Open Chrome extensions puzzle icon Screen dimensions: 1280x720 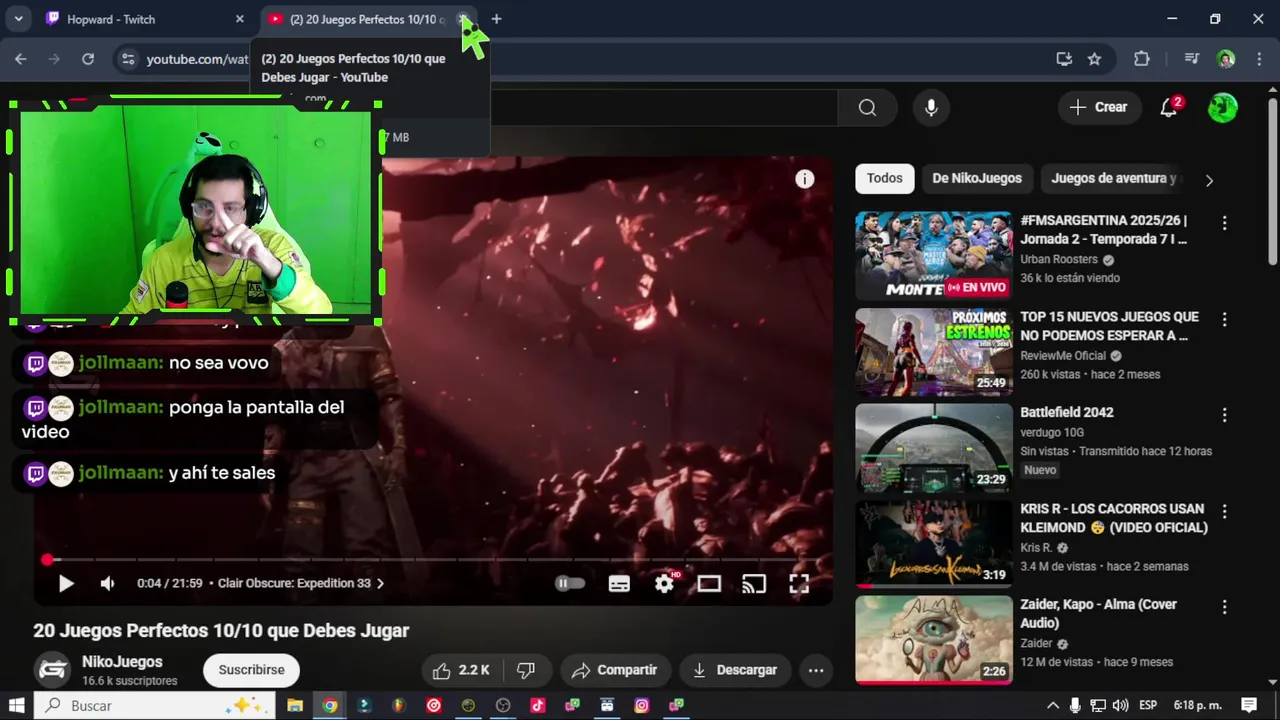1142,59
